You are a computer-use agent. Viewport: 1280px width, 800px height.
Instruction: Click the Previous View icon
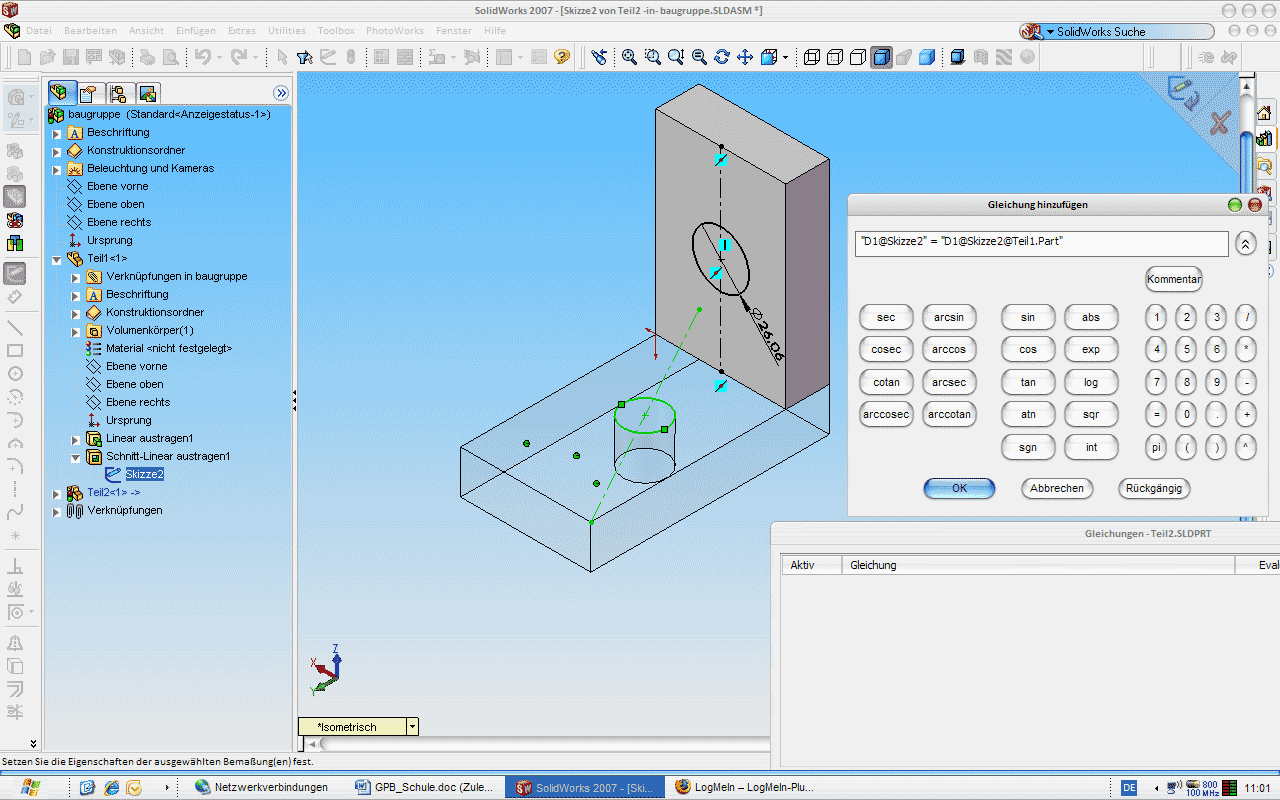click(x=599, y=57)
